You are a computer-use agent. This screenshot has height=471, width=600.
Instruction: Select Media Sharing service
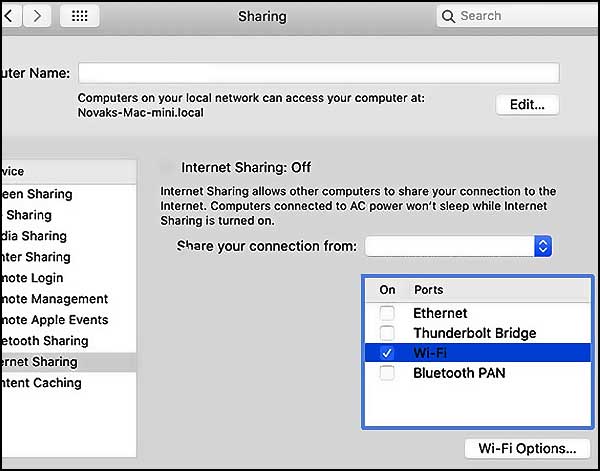[x=68, y=236]
